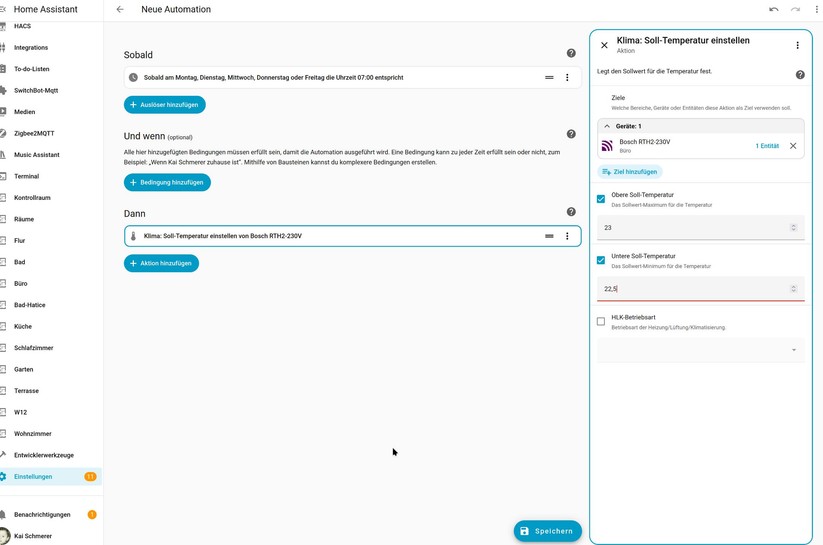Click Obere Soll-Temperatur field showing 23

[x=701, y=227]
